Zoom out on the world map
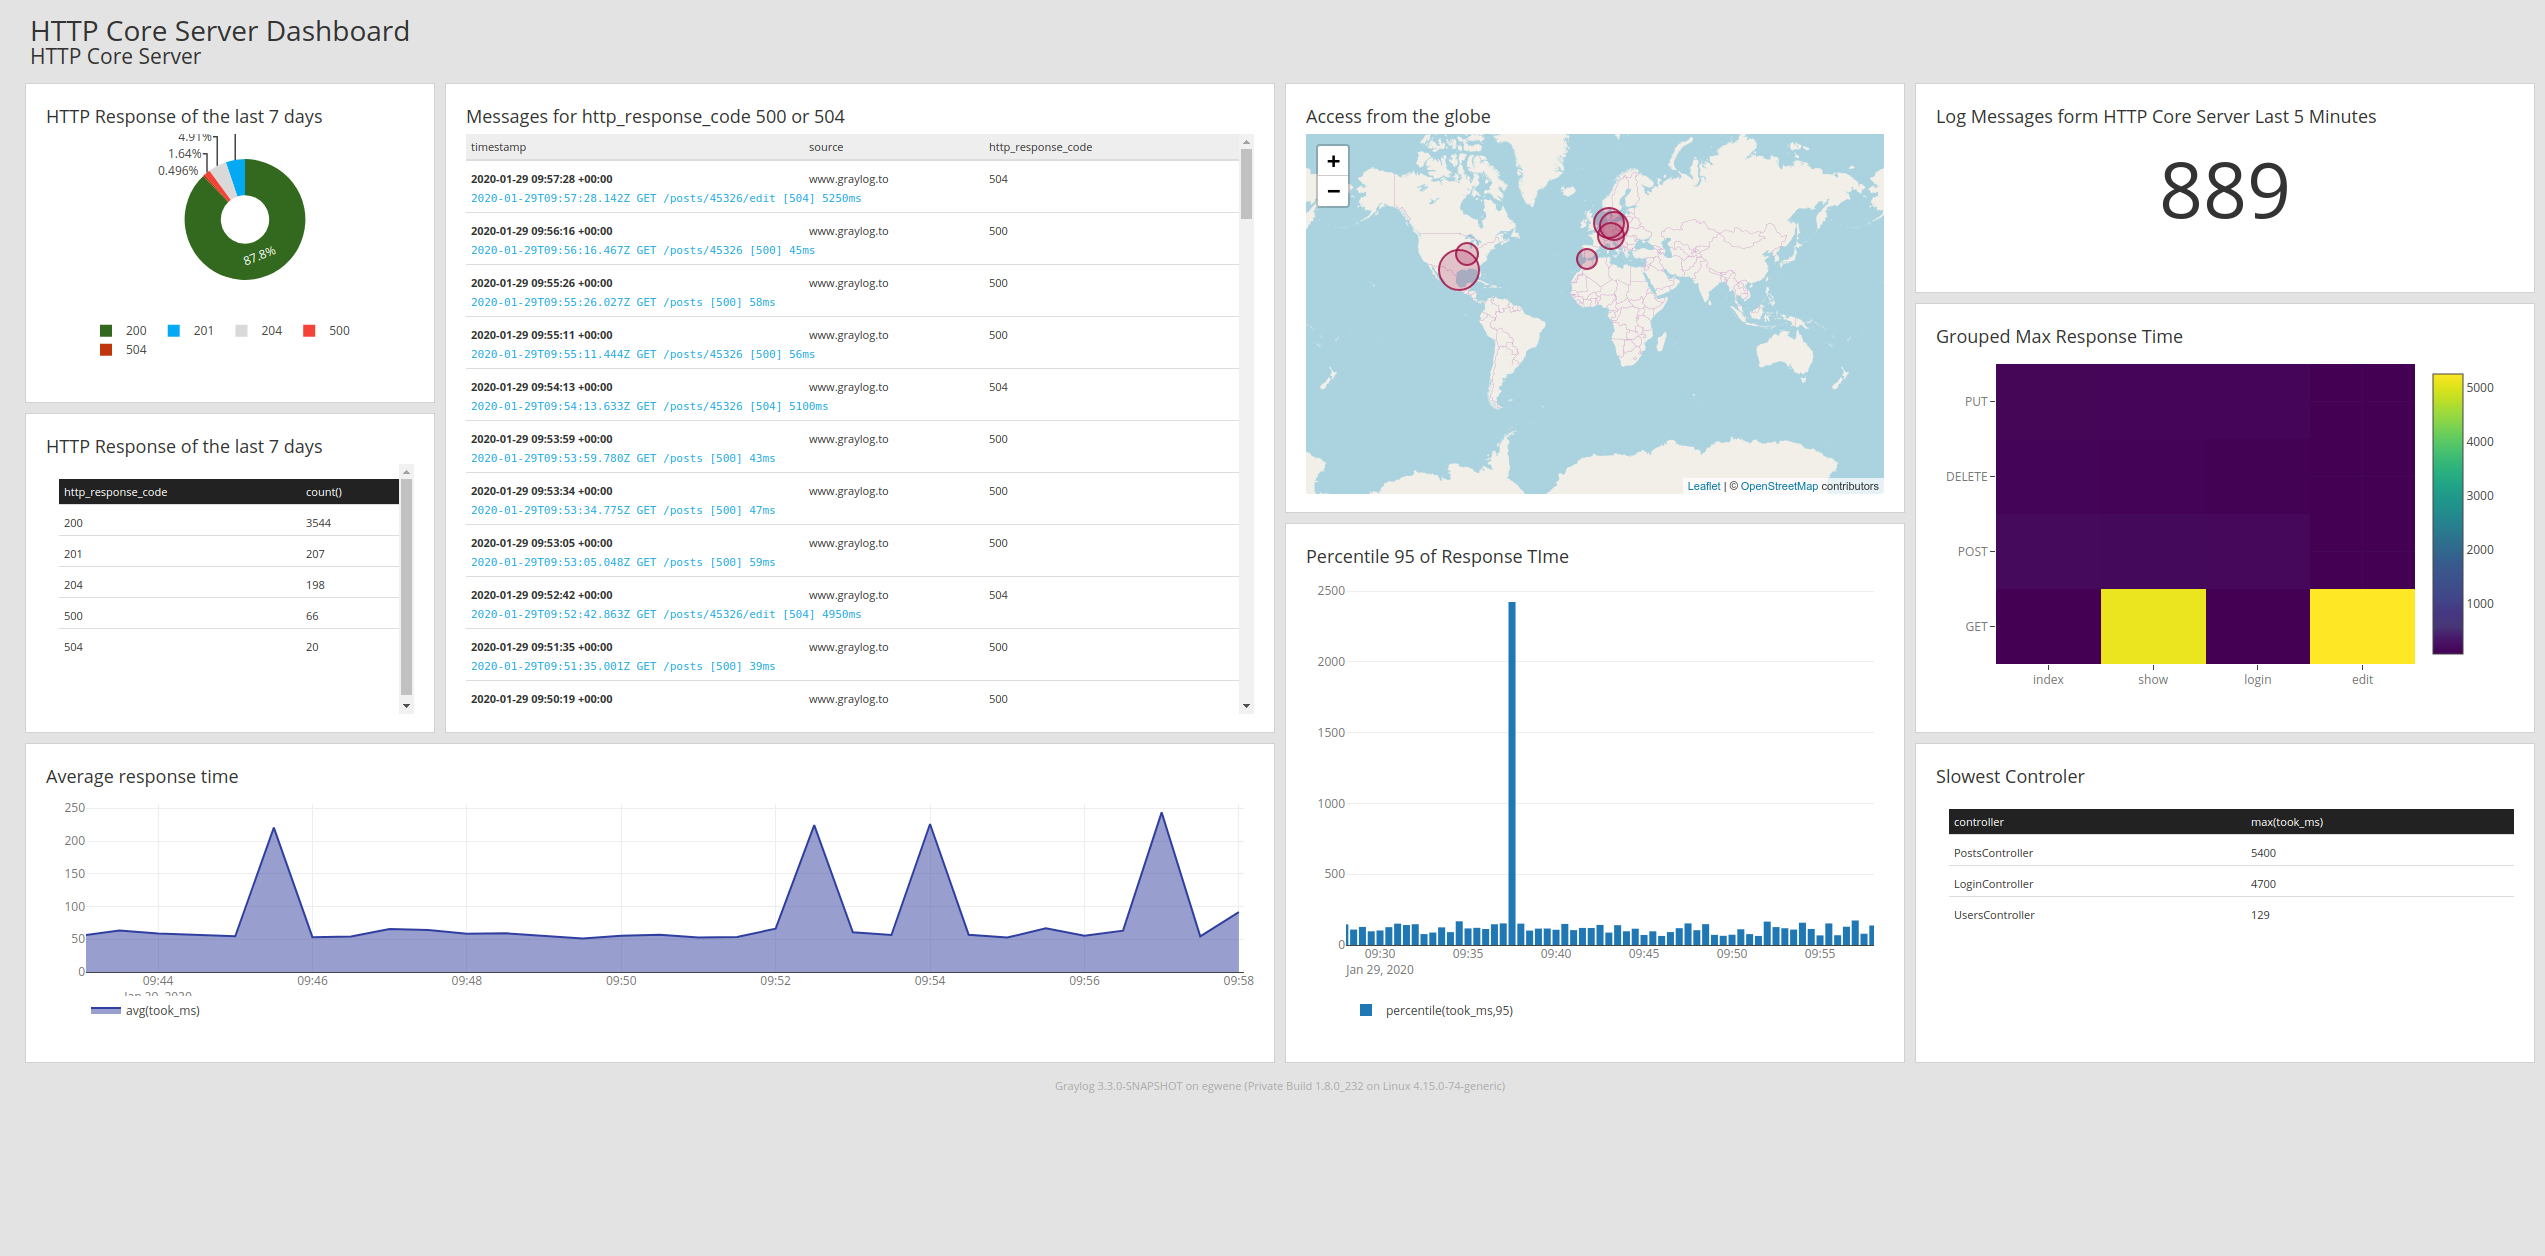This screenshot has width=2545, height=1256. point(1333,191)
